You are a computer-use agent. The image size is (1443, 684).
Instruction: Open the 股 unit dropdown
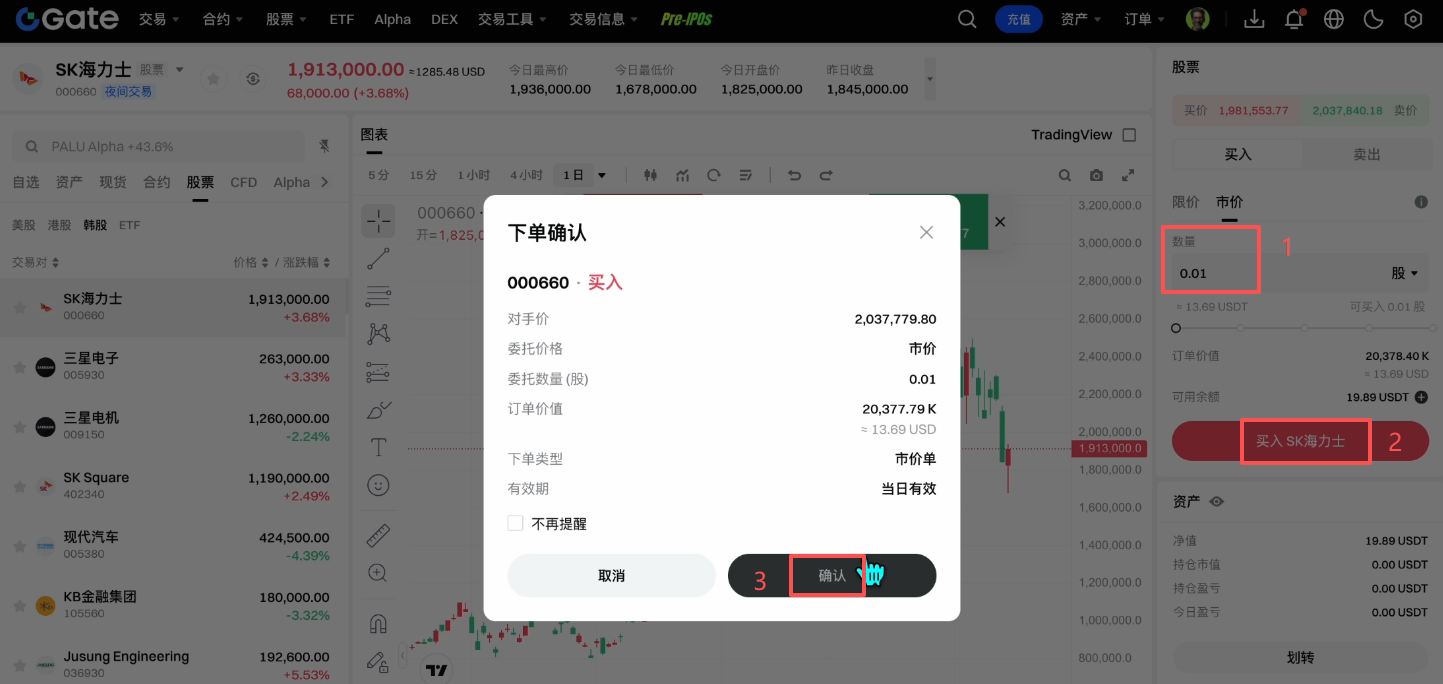pos(1405,273)
